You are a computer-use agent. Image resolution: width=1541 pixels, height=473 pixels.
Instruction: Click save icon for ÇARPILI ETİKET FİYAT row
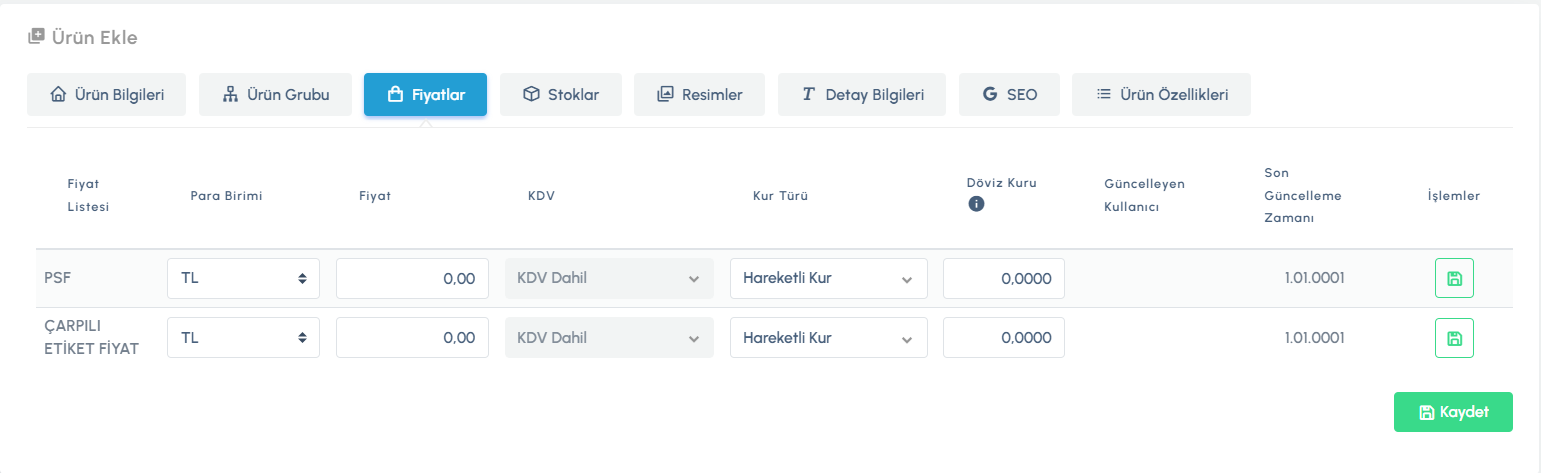click(x=1454, y=338)
